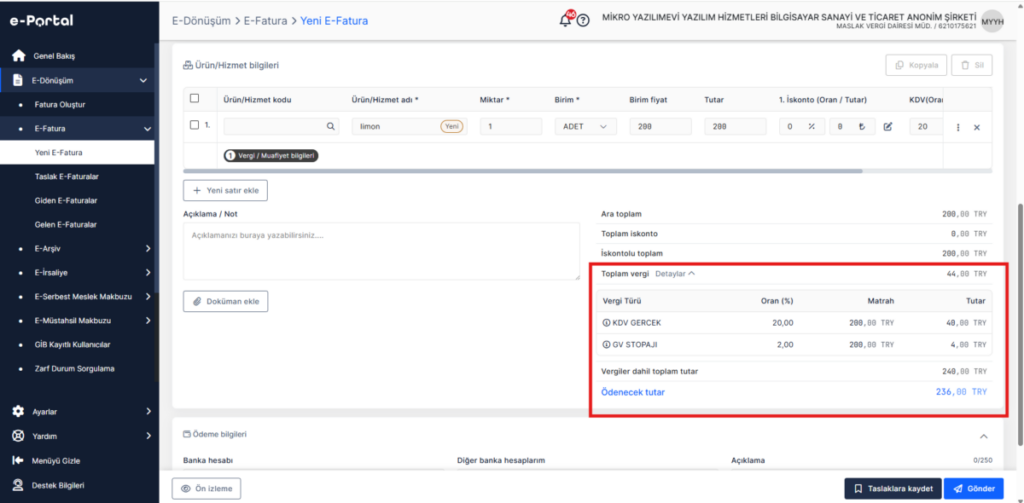Click the Doküman ekle button

pyautogui.click(x=225, y=302)
